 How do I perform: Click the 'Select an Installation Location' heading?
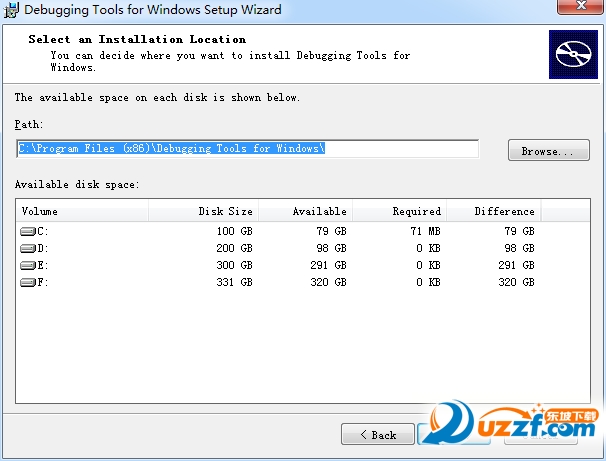click(137, 39)
